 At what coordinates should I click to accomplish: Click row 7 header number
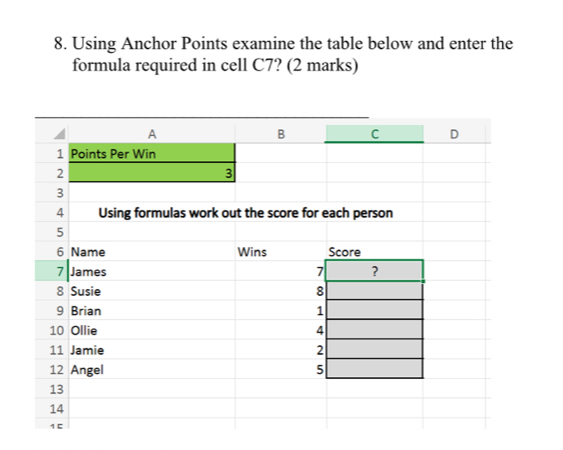click(60, 272)
